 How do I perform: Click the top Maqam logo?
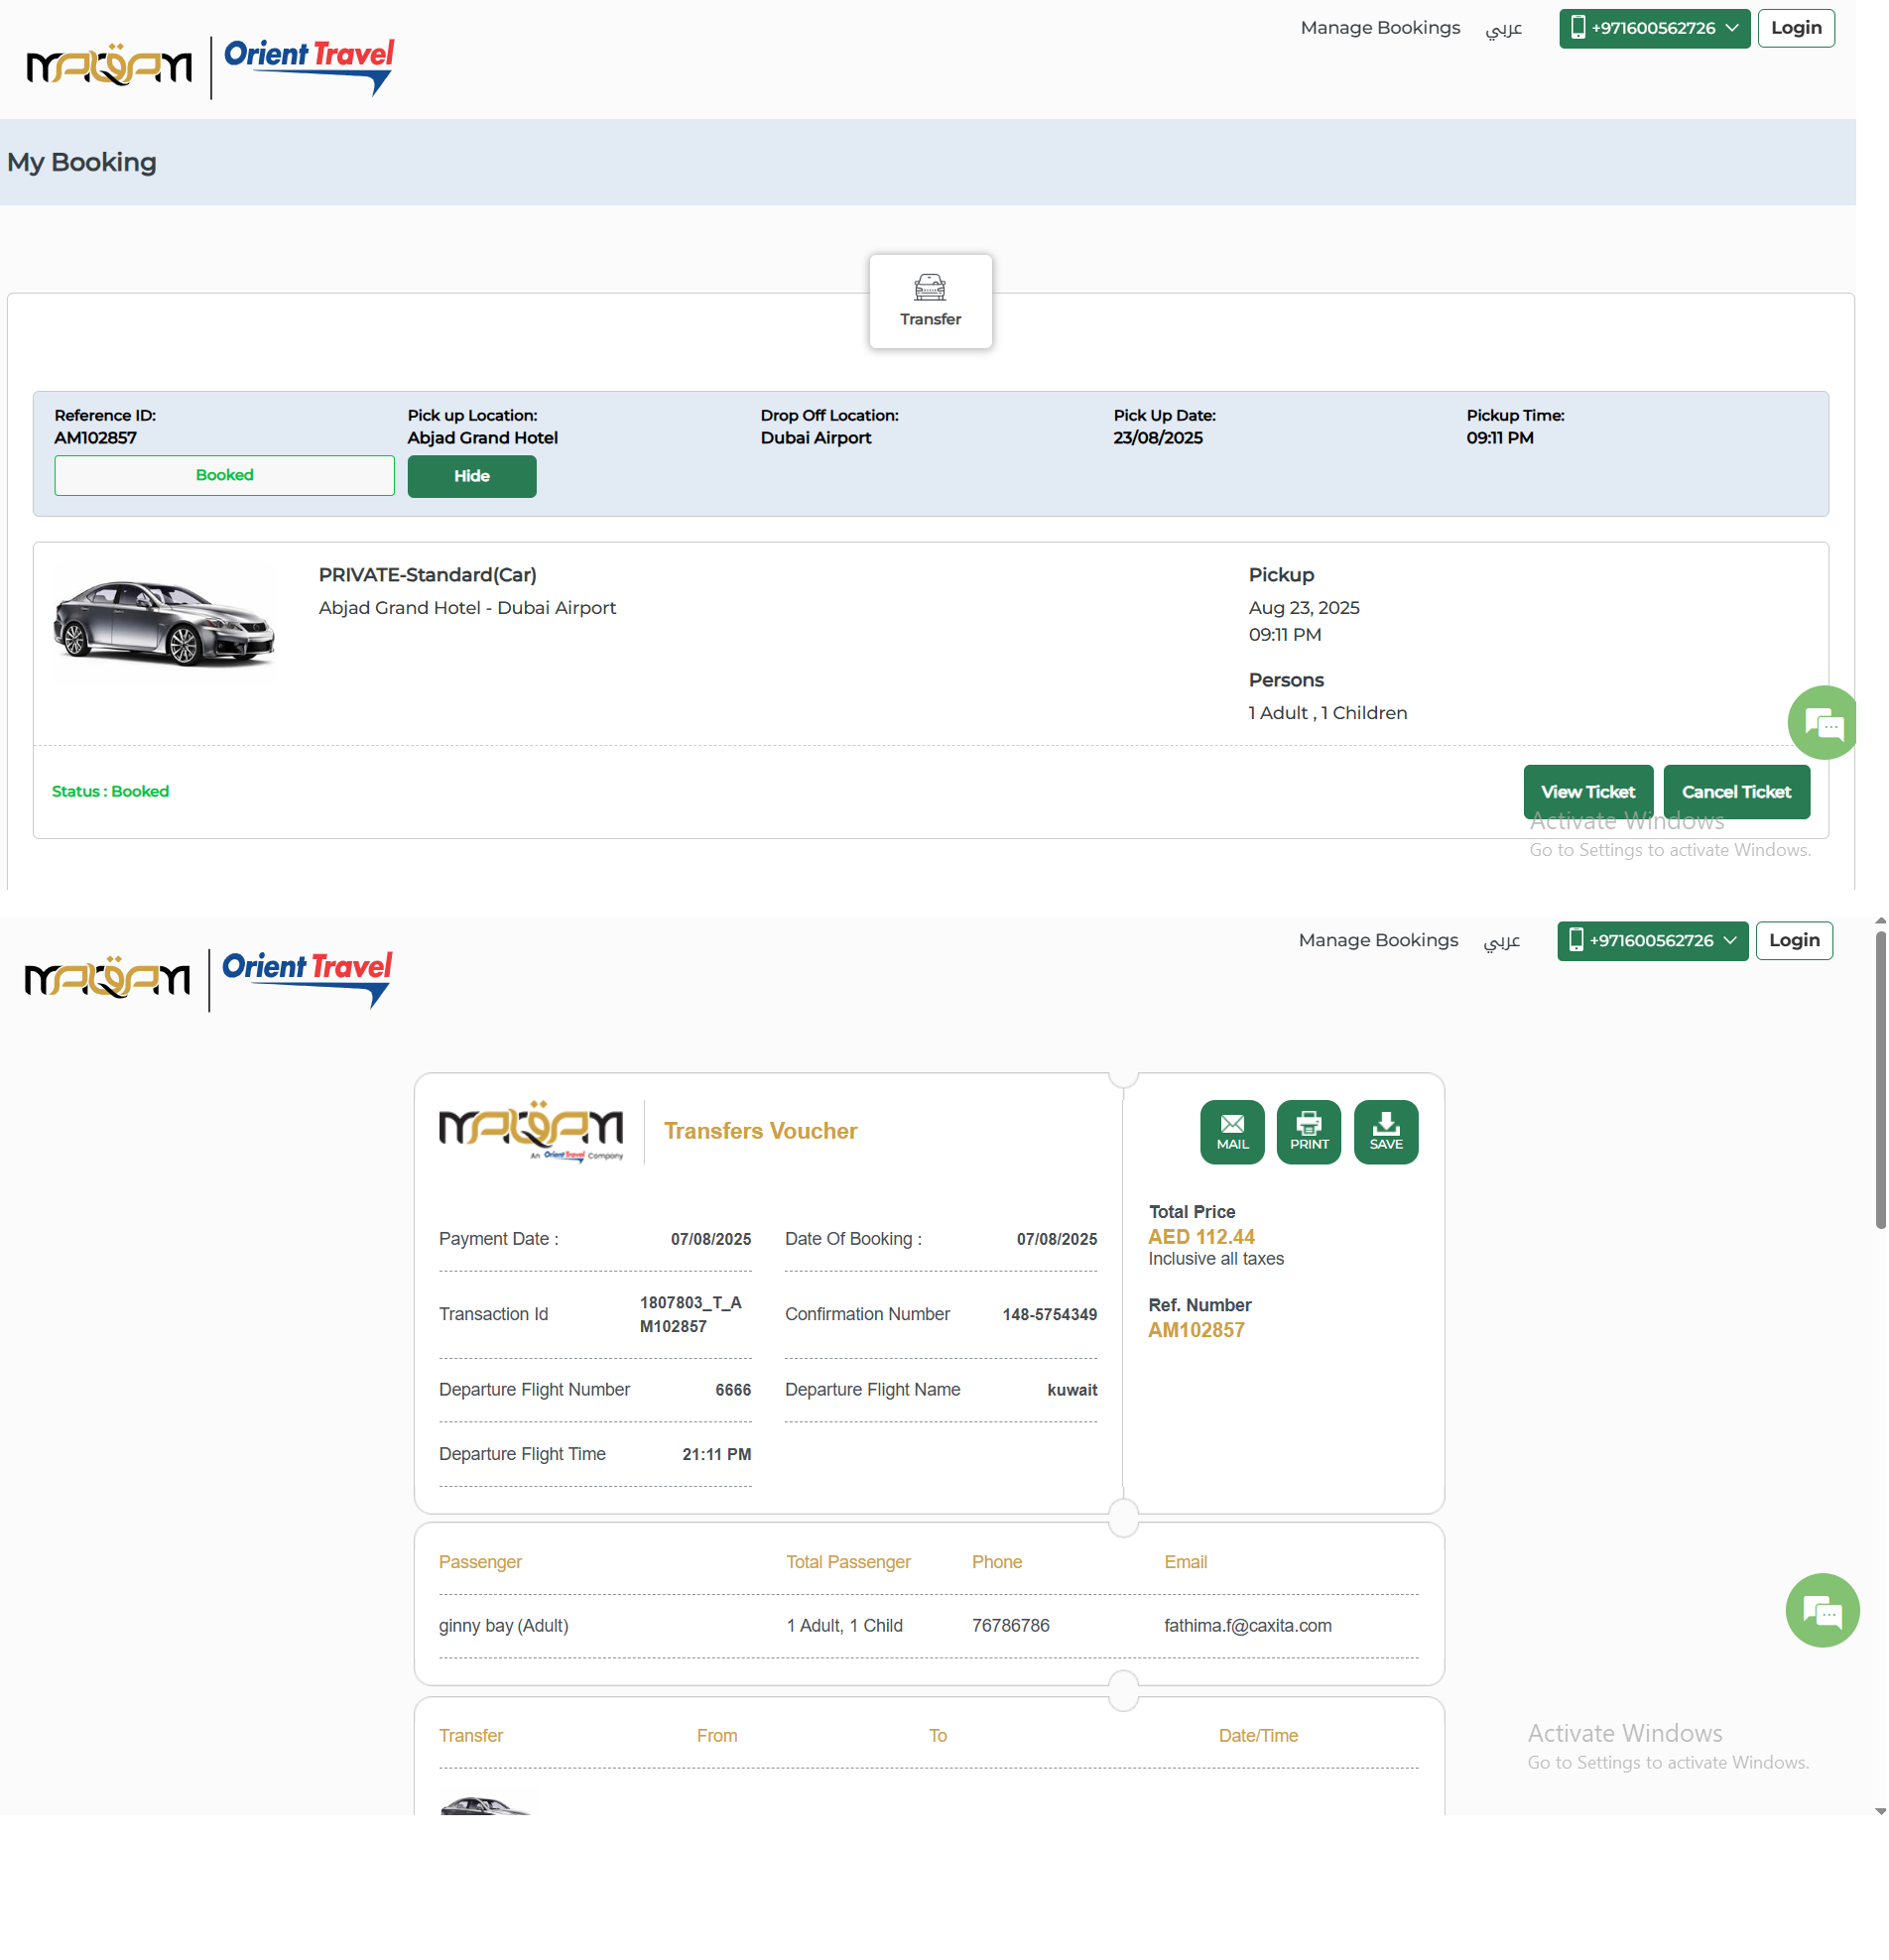[108, 66]
